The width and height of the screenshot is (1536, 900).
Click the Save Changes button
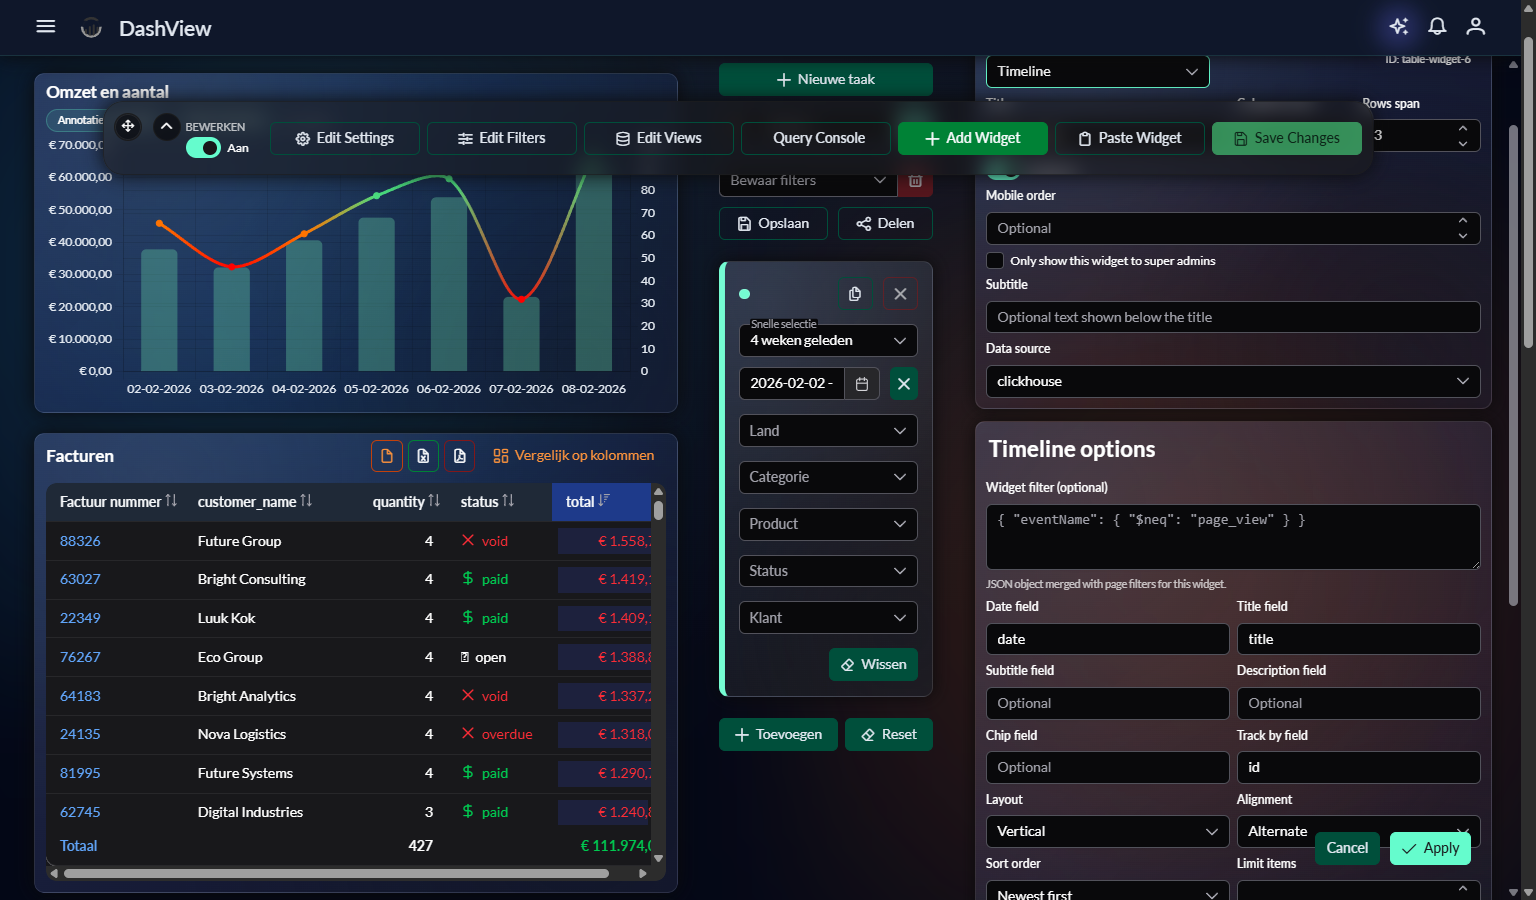1287,138
